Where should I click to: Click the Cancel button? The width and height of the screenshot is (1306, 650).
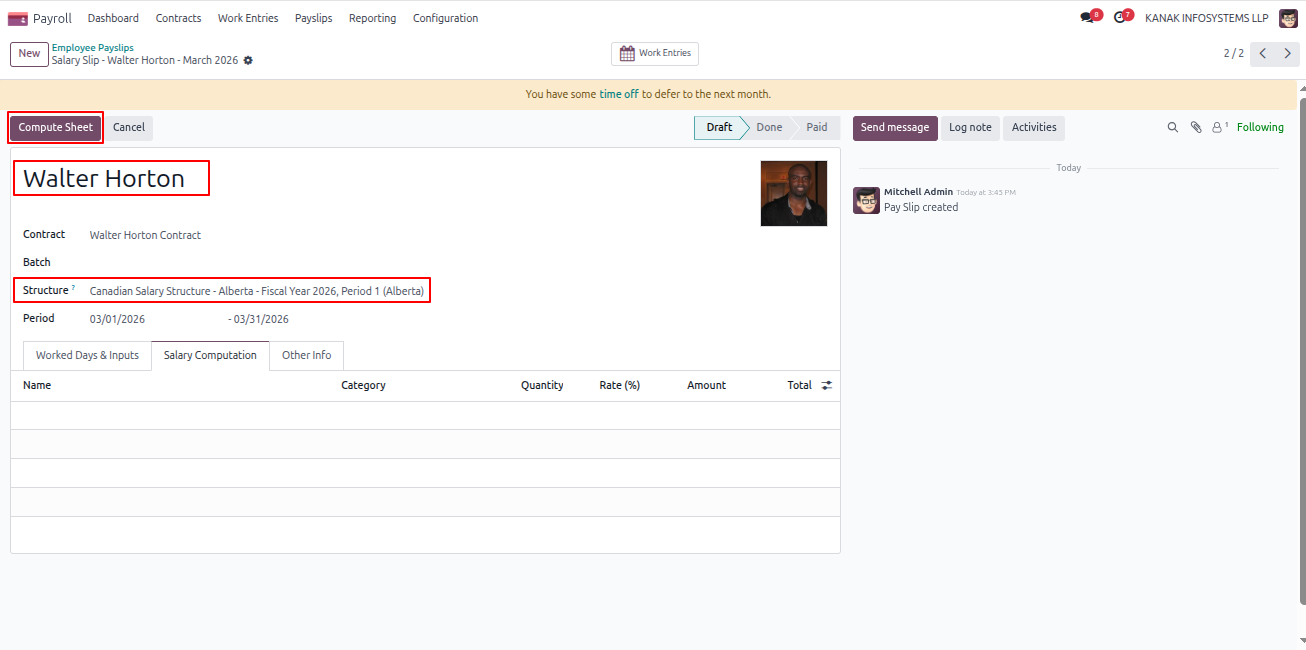click(129, 128)
